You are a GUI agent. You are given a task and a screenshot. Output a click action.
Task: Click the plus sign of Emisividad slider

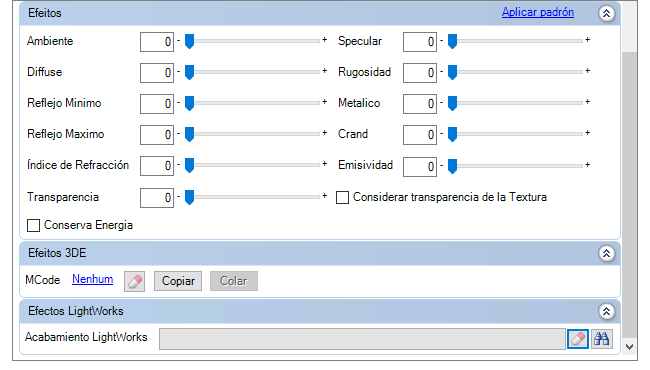point(587,165)
